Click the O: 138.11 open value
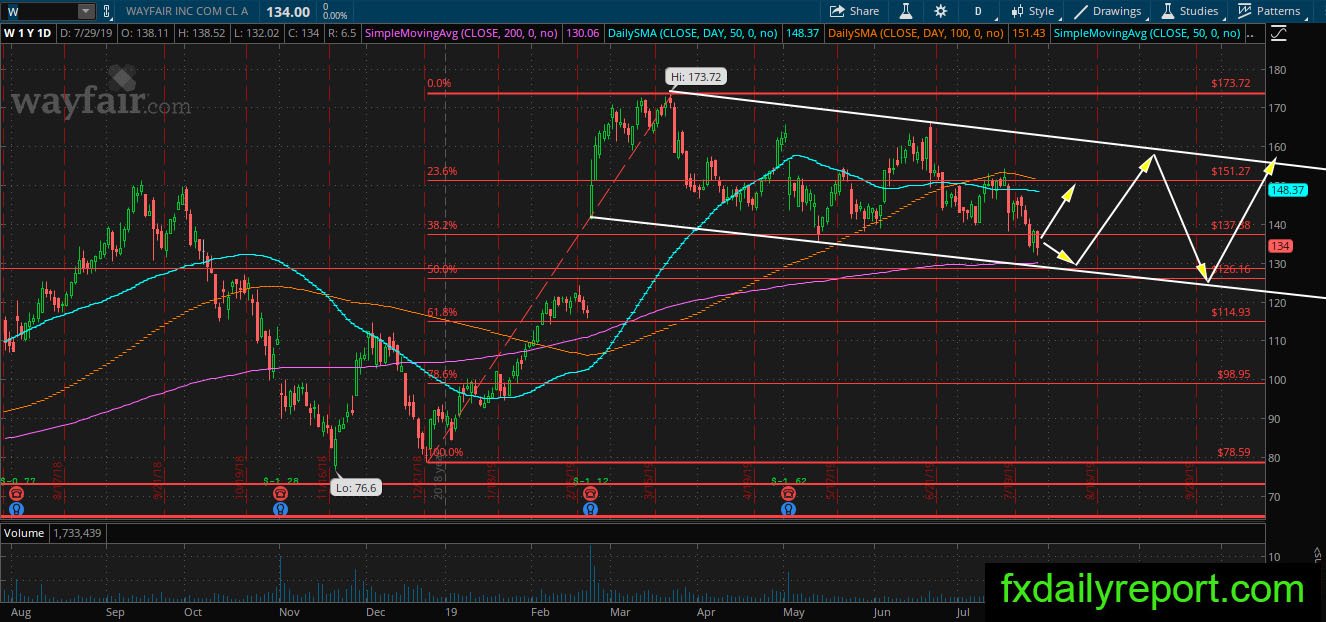The width and height of the screenshot is (1326, 622). pos(144,33)
